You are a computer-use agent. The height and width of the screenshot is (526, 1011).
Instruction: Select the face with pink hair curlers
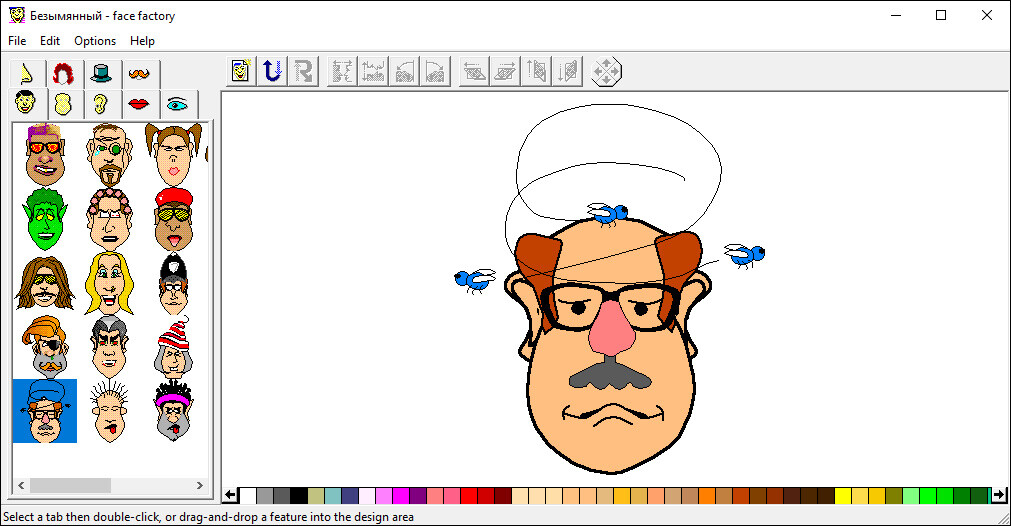[109, 219]
